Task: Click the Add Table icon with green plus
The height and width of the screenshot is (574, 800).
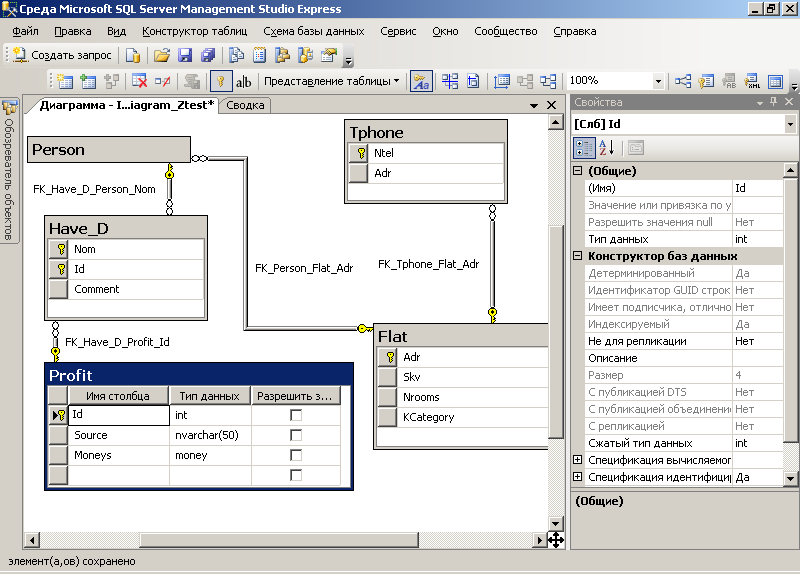Action: (x=88, y=81)
